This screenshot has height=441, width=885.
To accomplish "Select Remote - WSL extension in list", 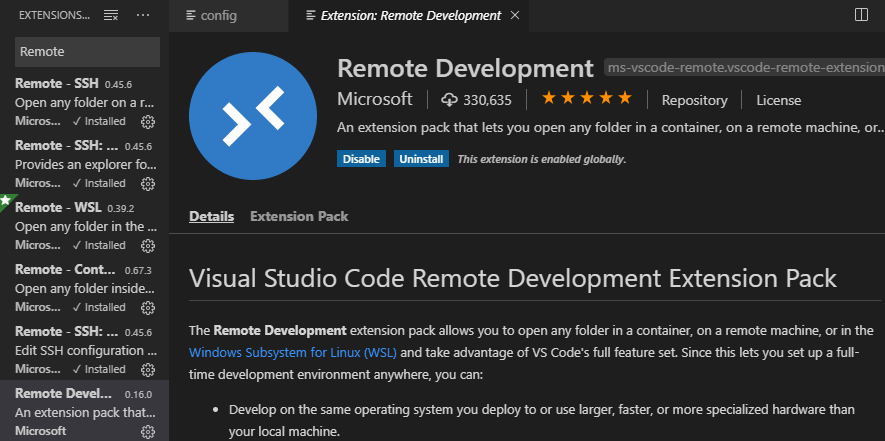I will tap(85, 226).
